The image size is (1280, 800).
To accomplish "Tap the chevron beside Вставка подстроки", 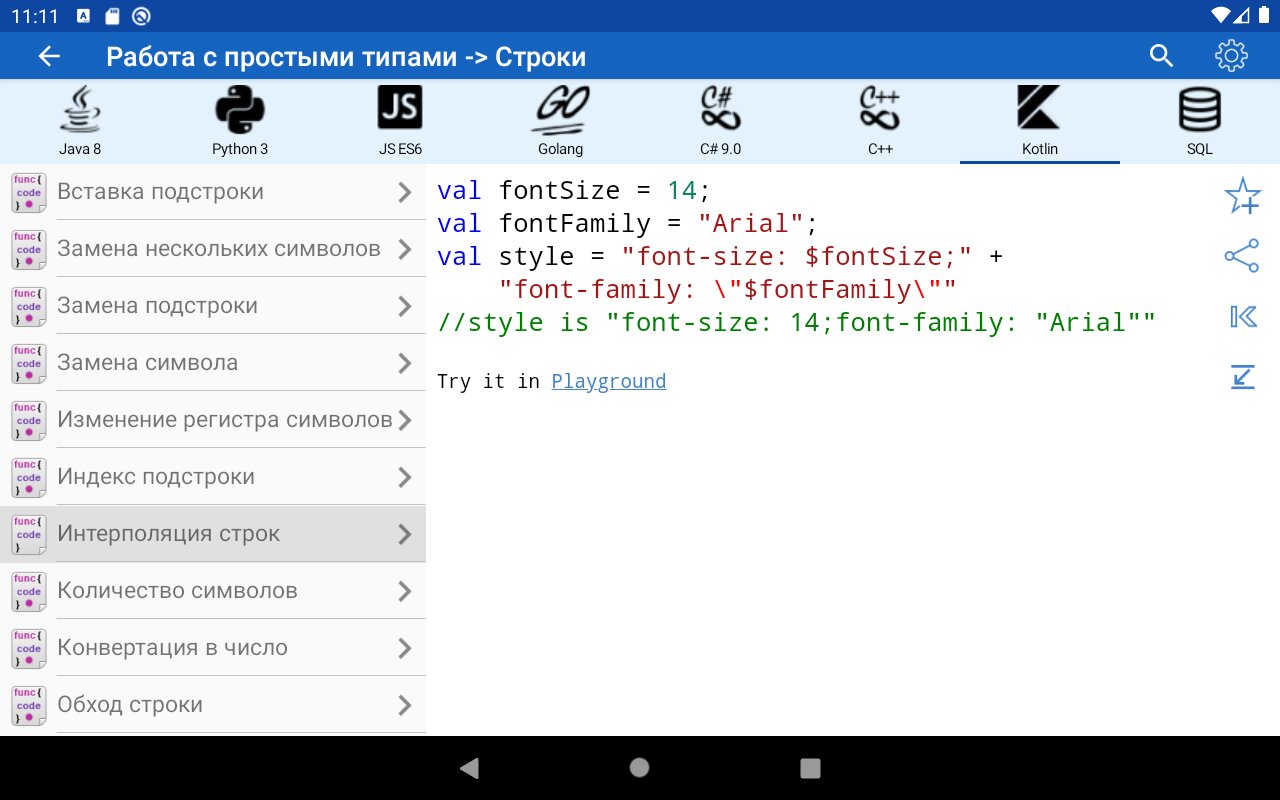I will tap(405, 192).
